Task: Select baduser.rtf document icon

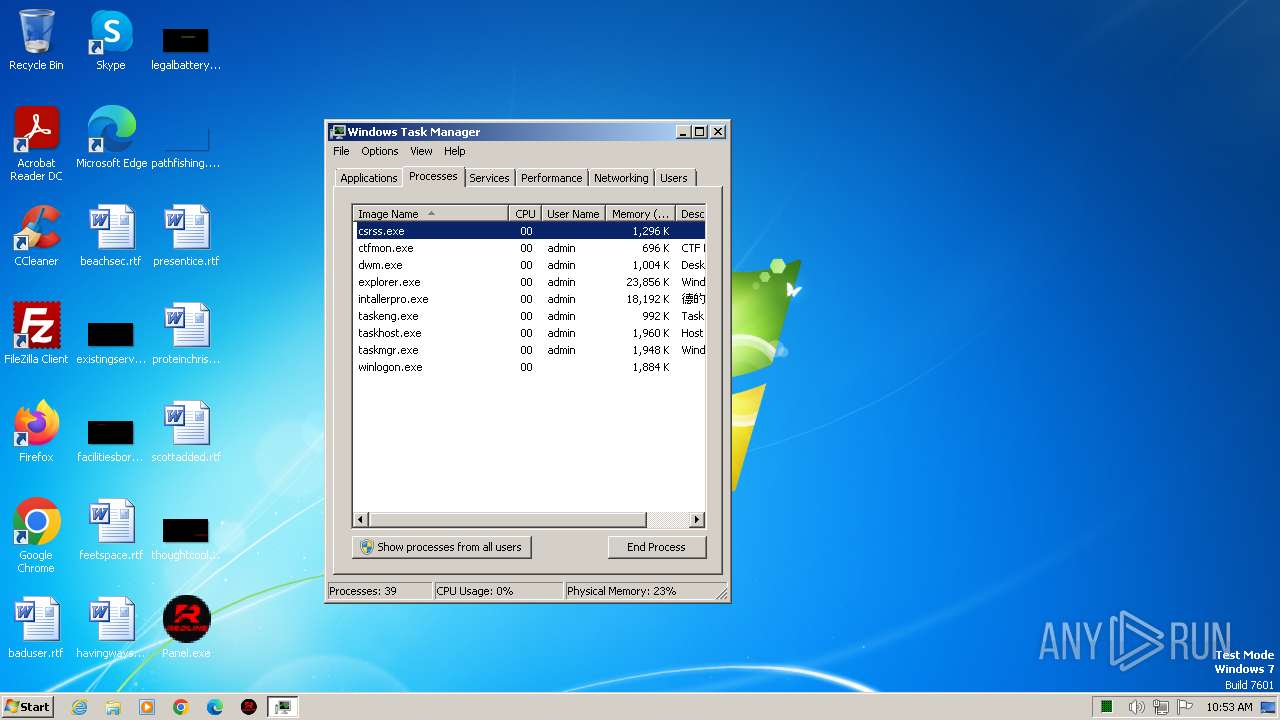Action: tap(36, 627)
